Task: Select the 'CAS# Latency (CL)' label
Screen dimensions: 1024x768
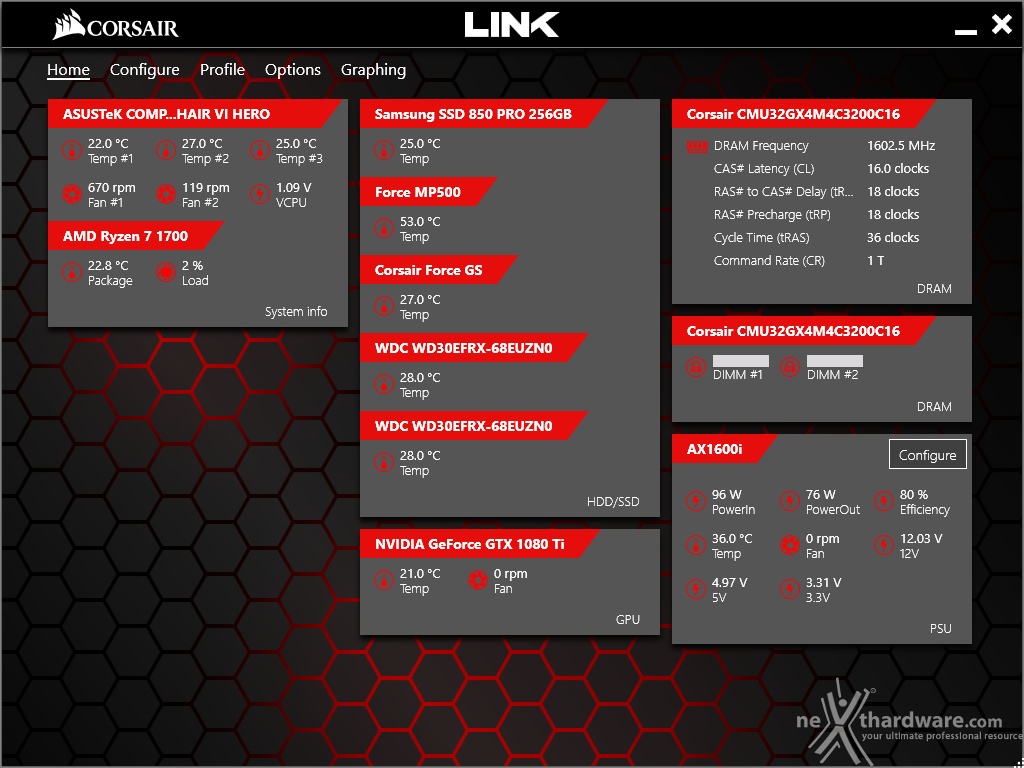Action: tap(764, 168)
